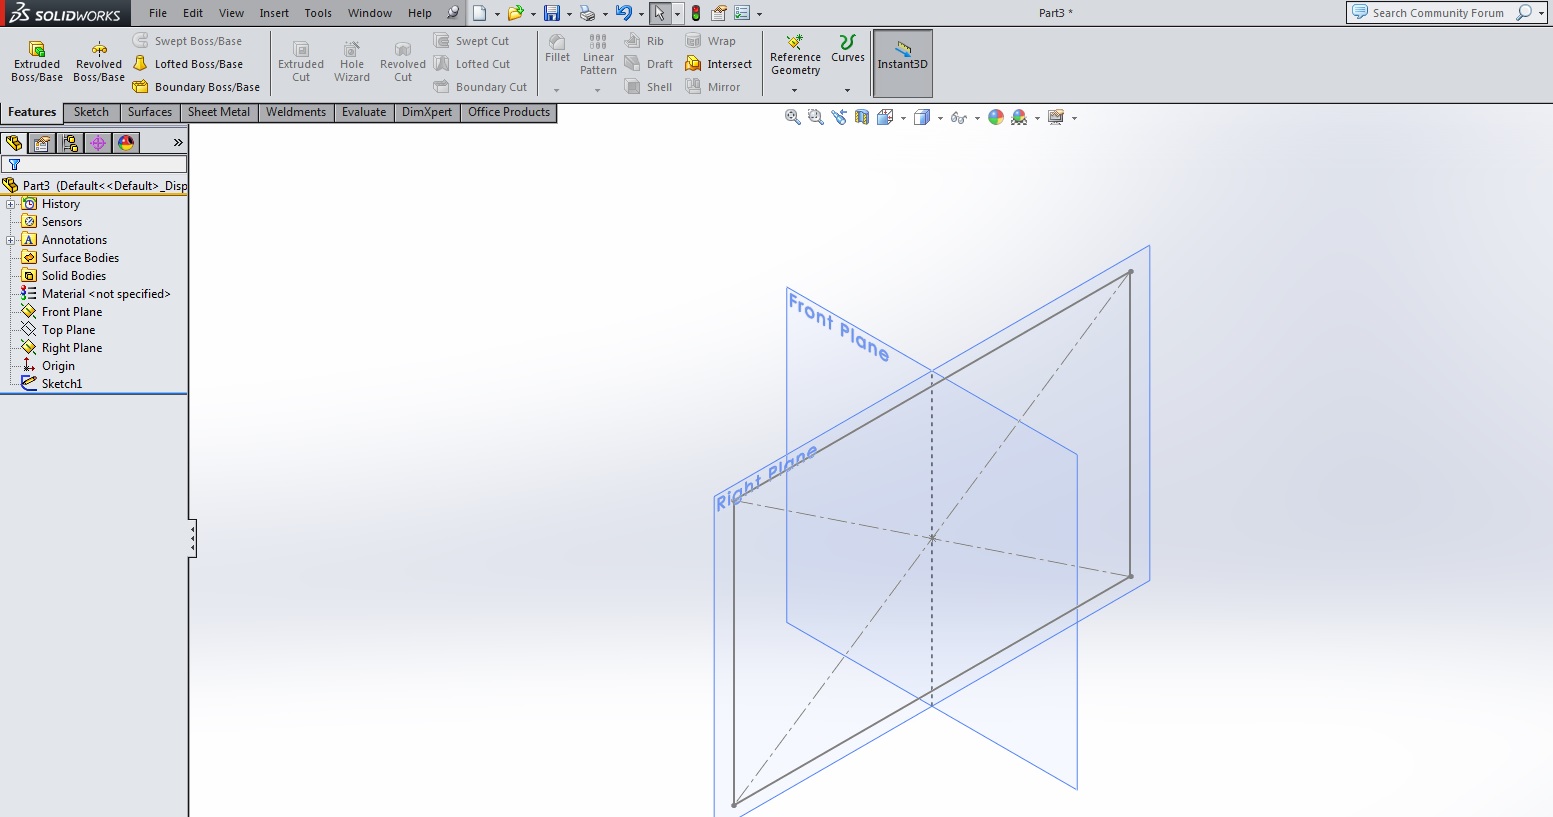The height and width of the screenshot is (817, 1553).
Task: Toggle the menu bar pin icon
Action: (x=453, y=13)
